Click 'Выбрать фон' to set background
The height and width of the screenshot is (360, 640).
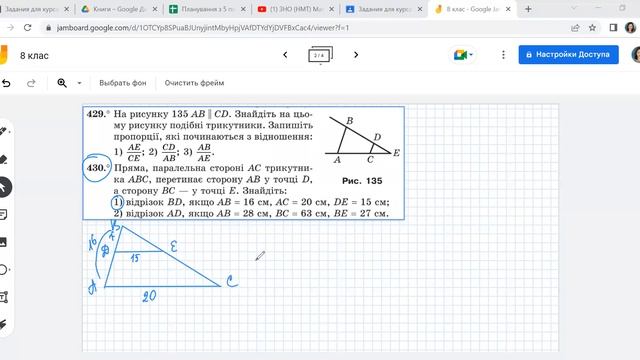123,83
